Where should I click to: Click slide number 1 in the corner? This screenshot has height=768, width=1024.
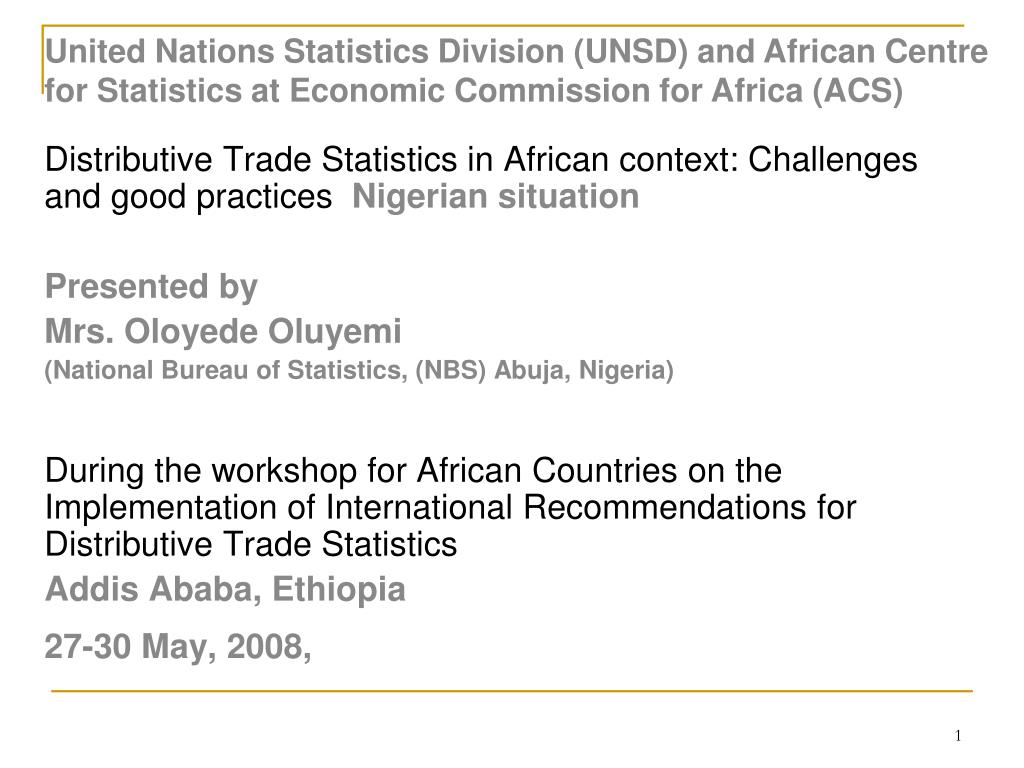click(958, 736)
